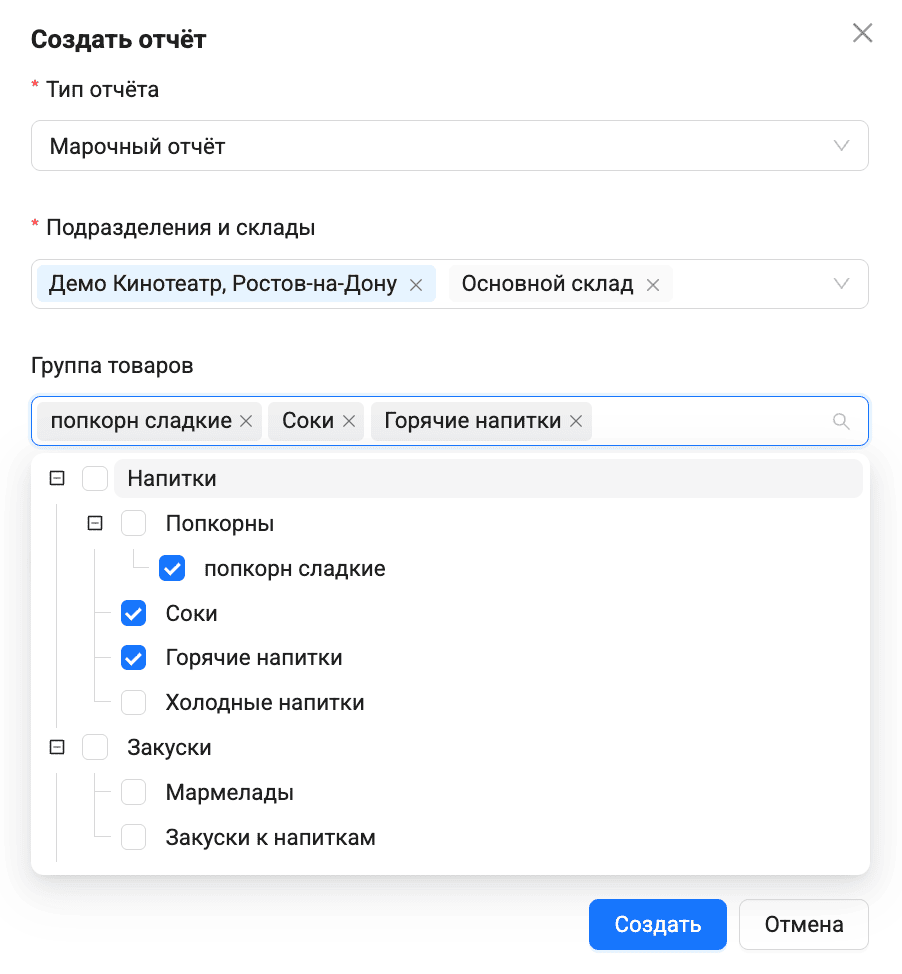902x974 pixels.
Task: Enable the Мармелады checkbox
Action: pyautogui.click(x=133, y=793)
